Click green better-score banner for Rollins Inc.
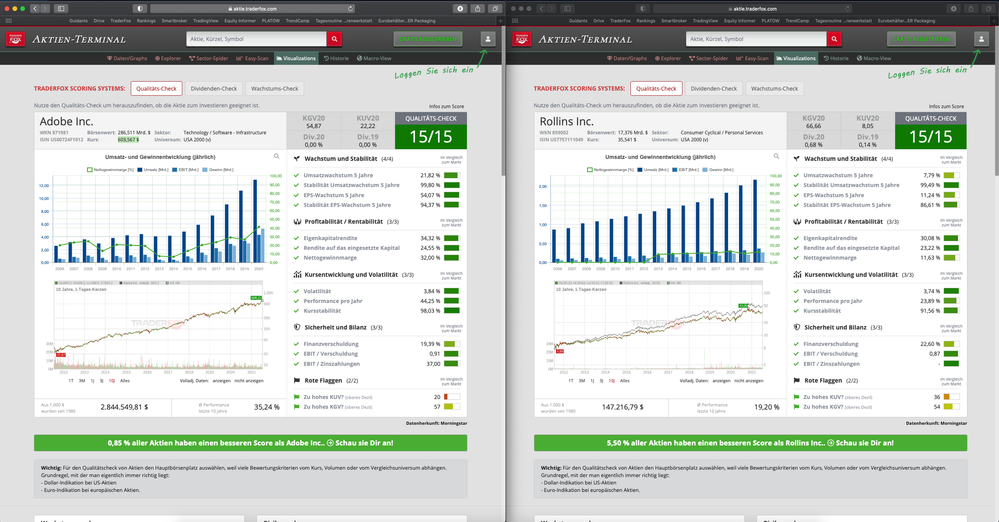The height and width of the screenshot is (522, 999). [x=751, y=443]
